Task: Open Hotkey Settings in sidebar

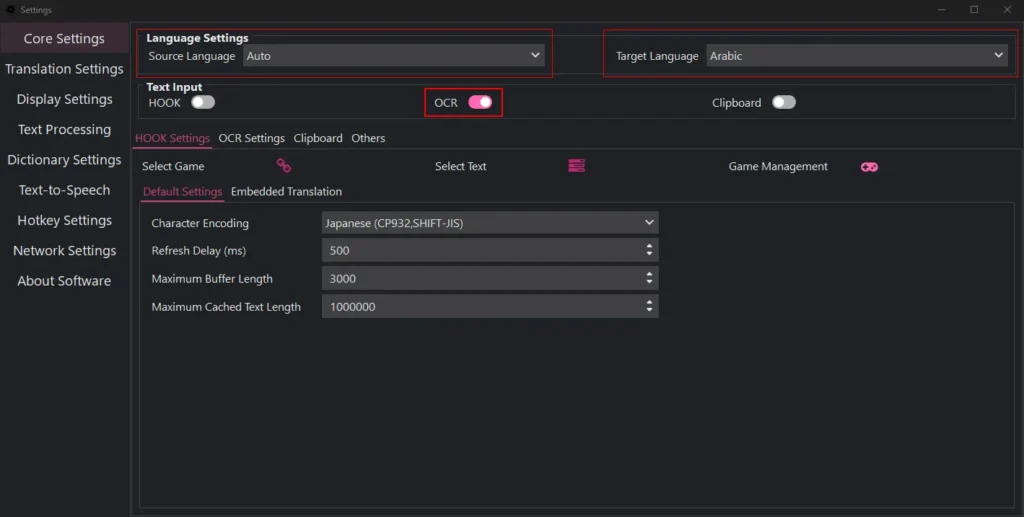Action: 64,220
